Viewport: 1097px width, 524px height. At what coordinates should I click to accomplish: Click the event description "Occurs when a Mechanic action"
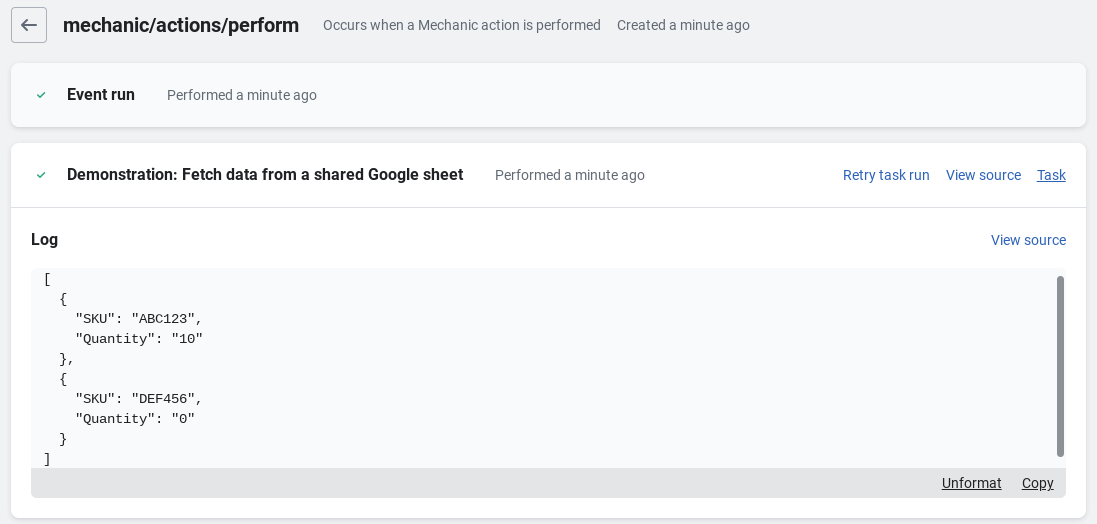tap(461, 25)
